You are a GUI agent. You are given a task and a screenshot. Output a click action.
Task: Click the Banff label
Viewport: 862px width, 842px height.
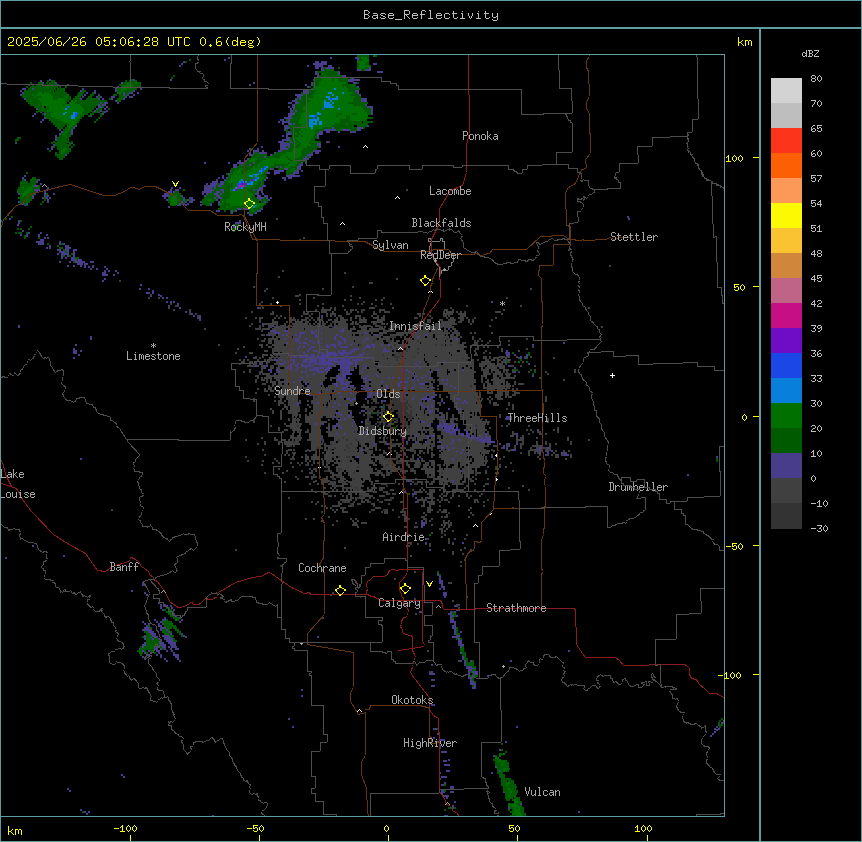click(x=124, y=567)
